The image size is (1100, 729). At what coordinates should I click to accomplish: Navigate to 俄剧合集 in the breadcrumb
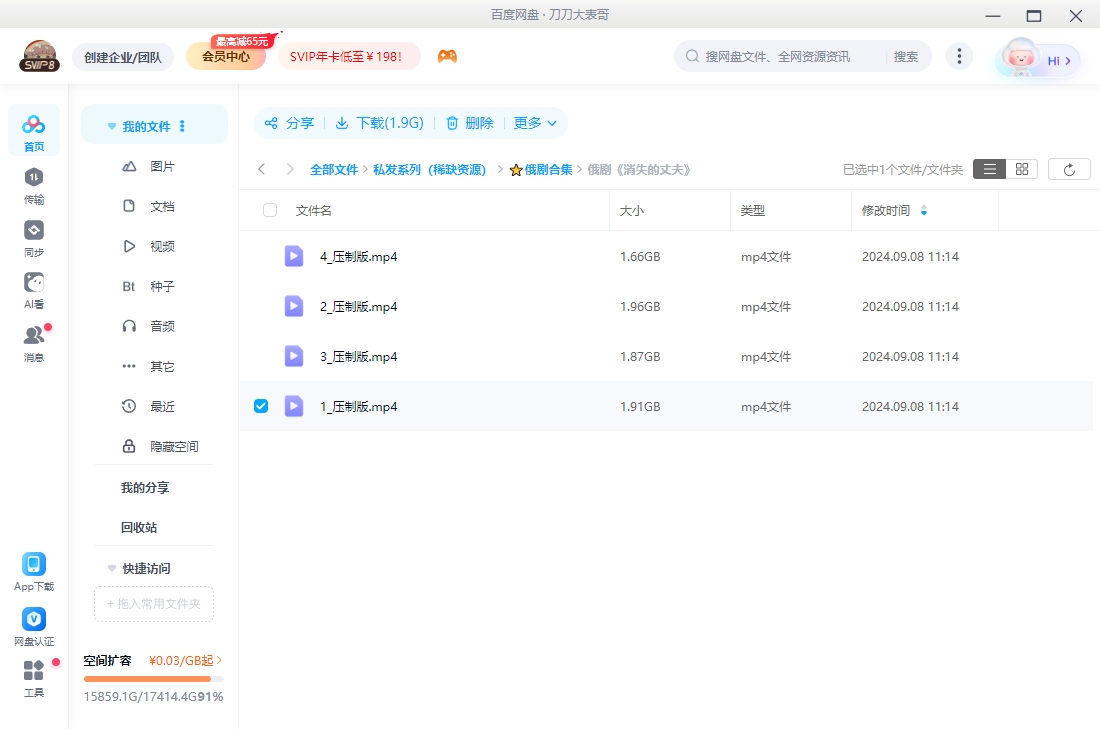(546, 169)
